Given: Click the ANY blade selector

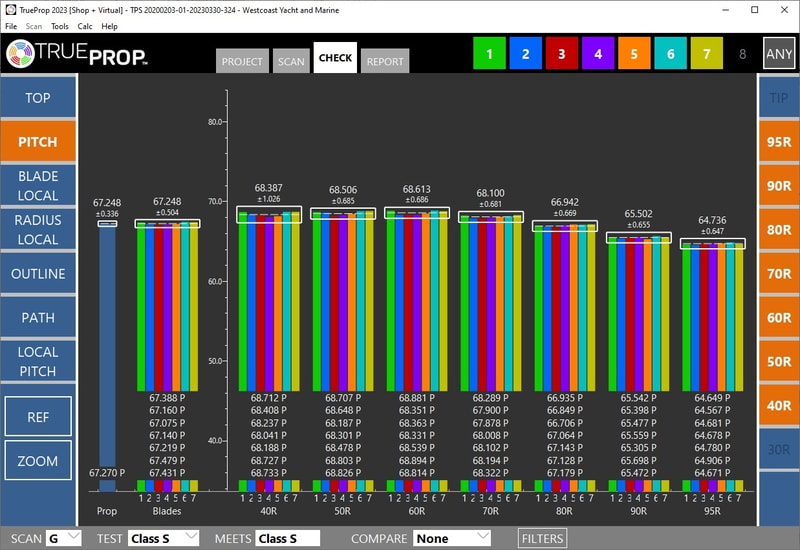Looking at the screenshot, I should point(778,54).
